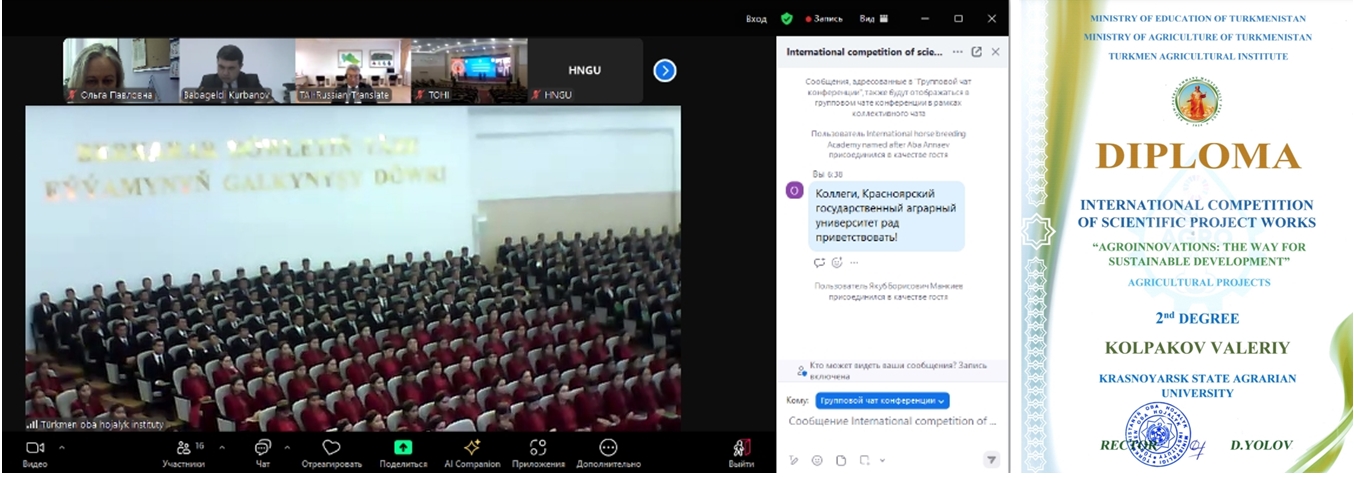Advance thumbnails with blue next arrow
This screenshot has width=1354, height=478.
coord(665,70)
